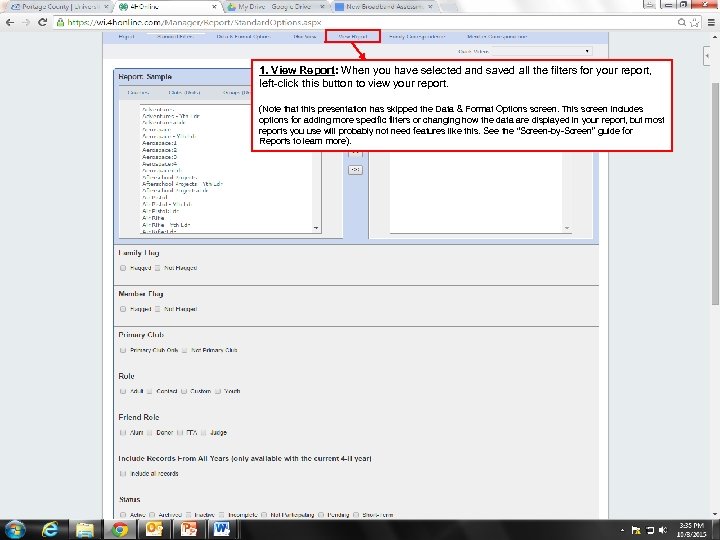720x540 pixels.
Task: Open the Windows Start menu
Action: pyautogui.click(x=14, y=530)
